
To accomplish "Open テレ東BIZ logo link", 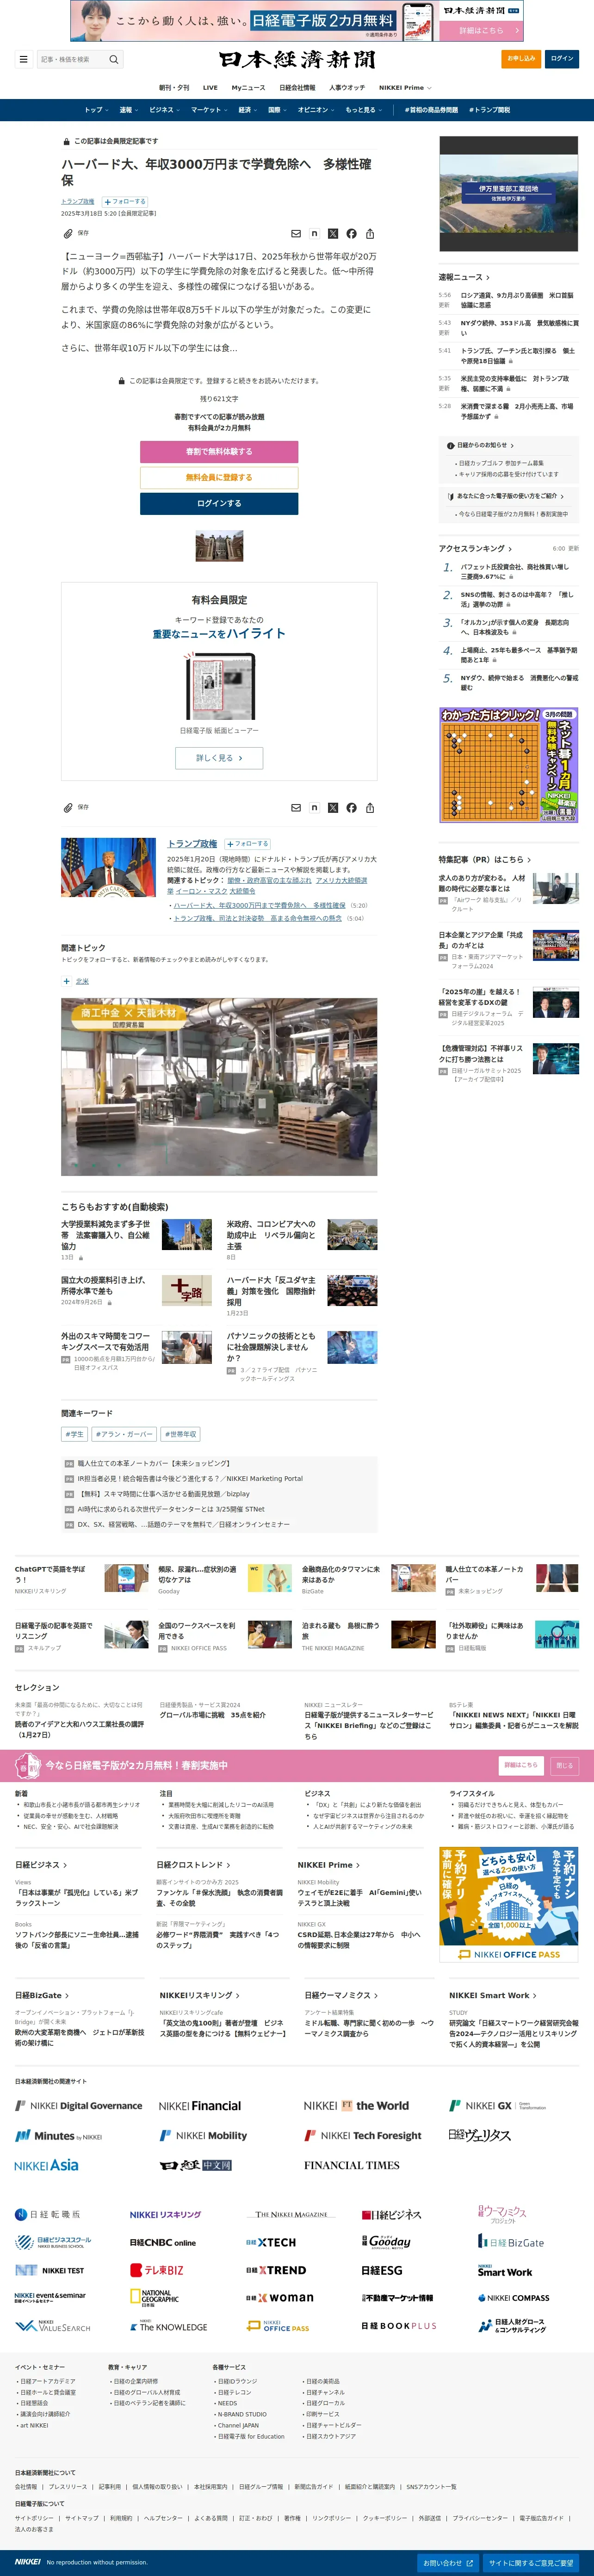I will [x=157, y=2270].
